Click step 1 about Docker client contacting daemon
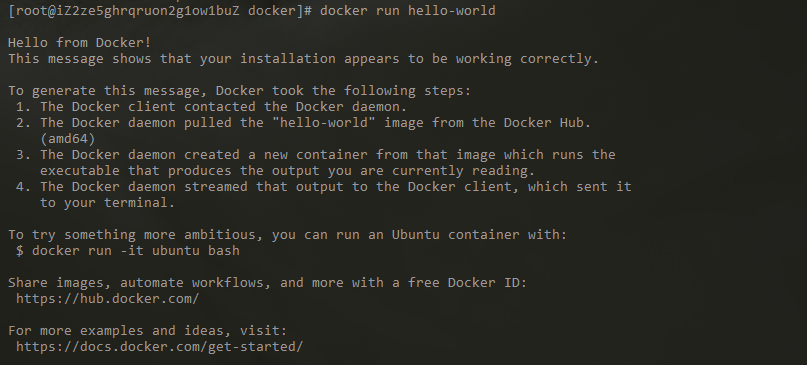 (212, 107)
